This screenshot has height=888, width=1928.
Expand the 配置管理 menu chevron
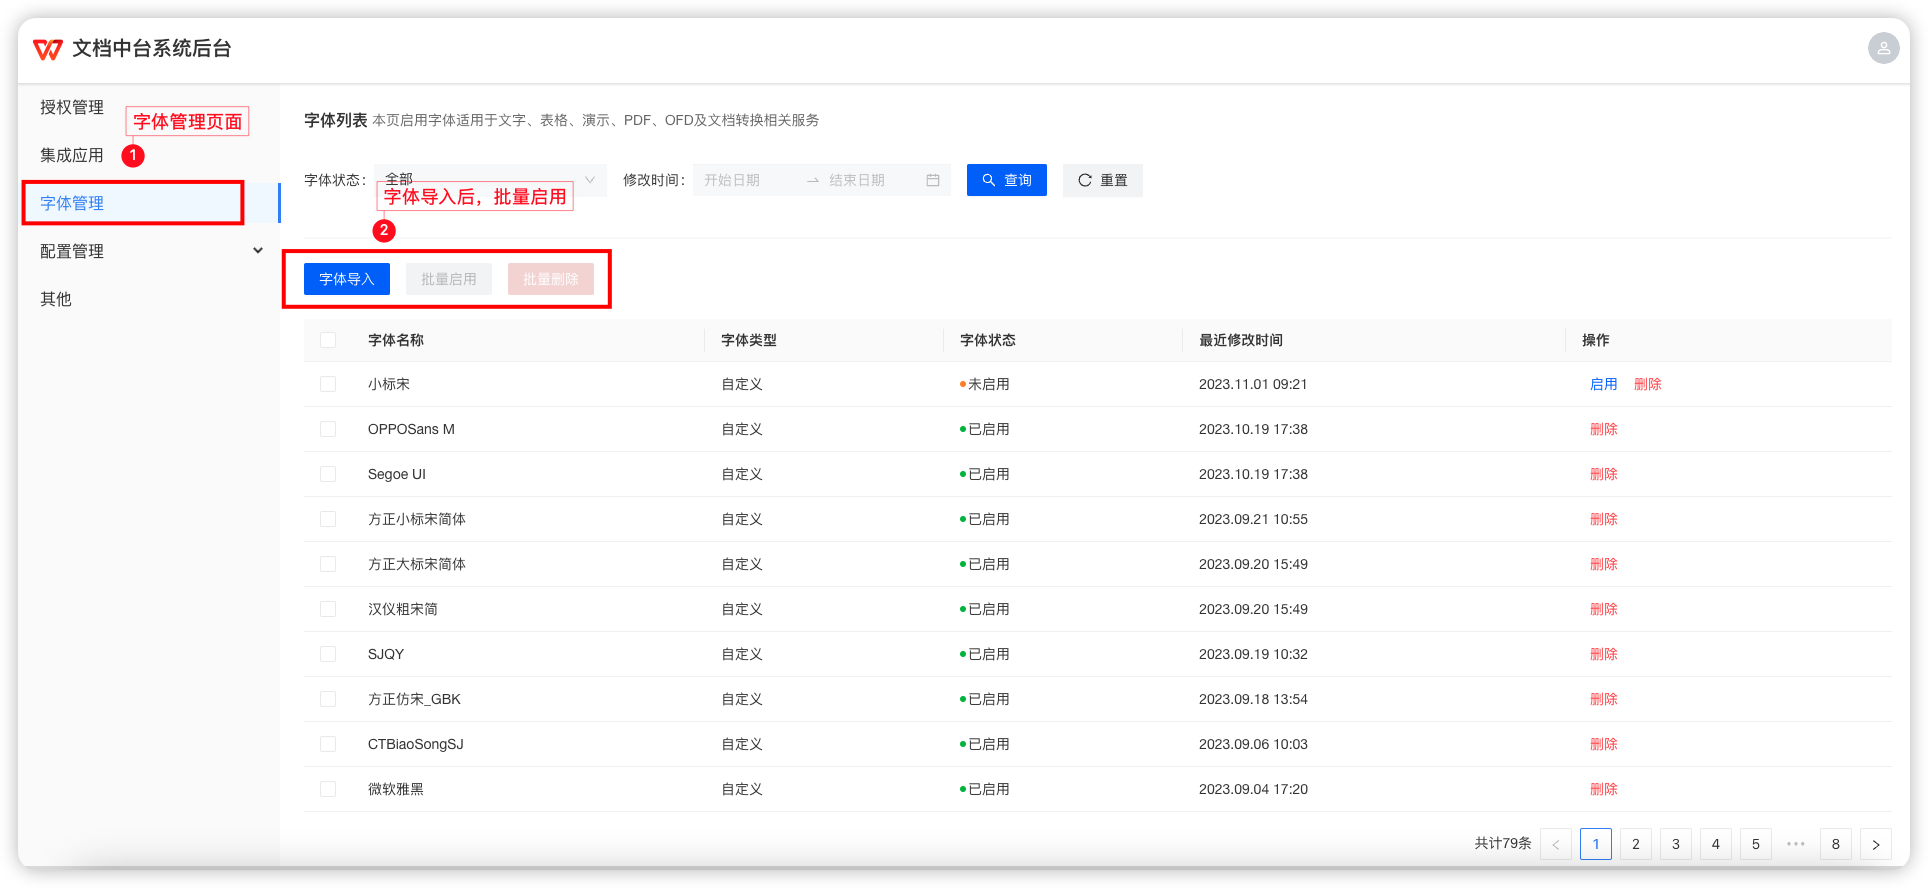tap(258, 251)
